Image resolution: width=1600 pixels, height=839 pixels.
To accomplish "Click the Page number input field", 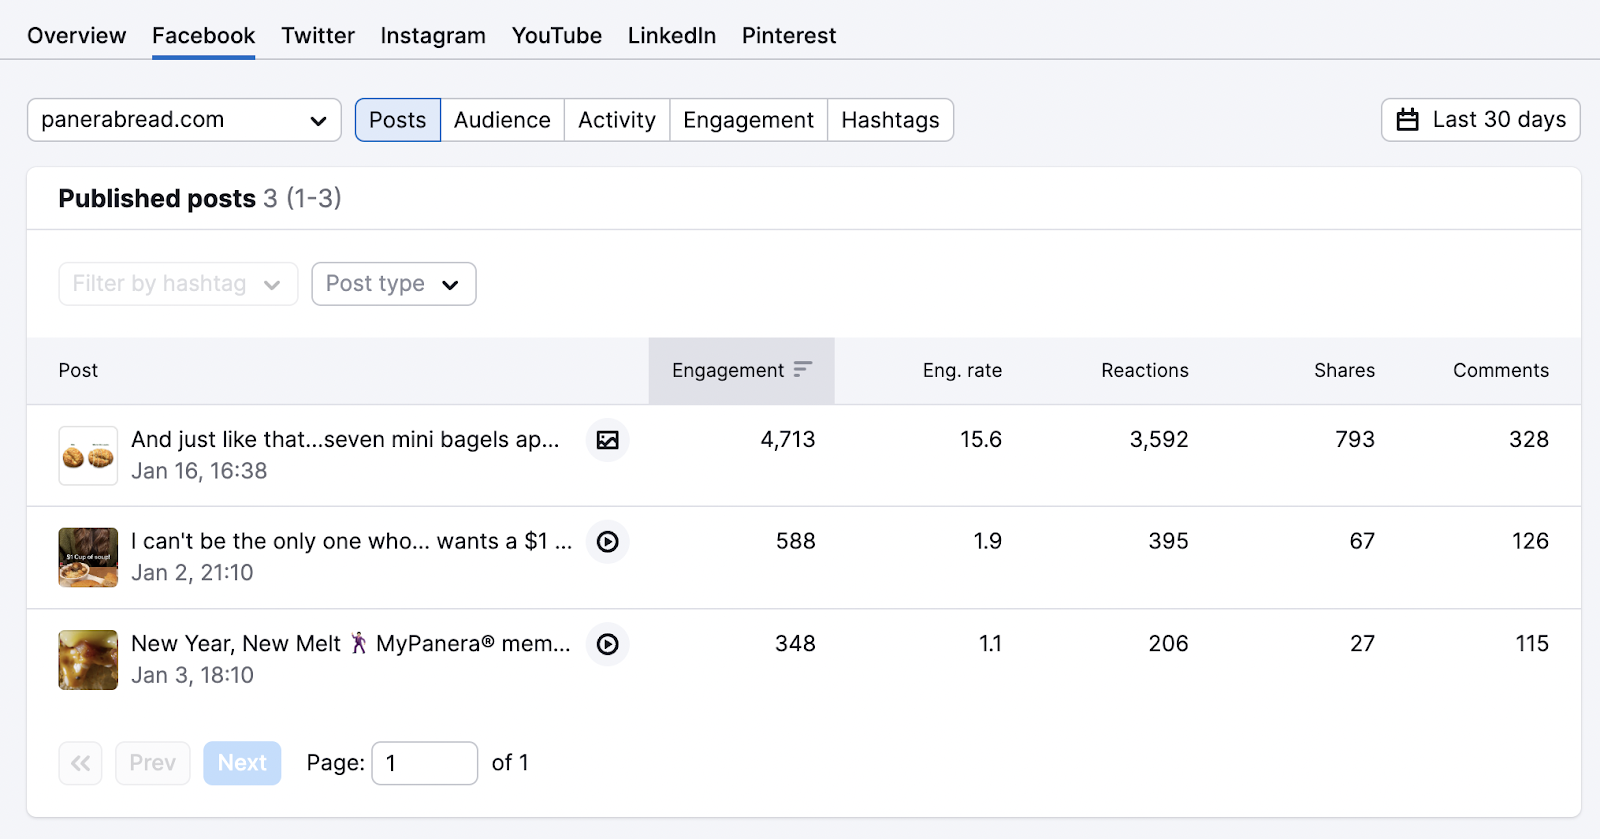I will coord(424,763).
